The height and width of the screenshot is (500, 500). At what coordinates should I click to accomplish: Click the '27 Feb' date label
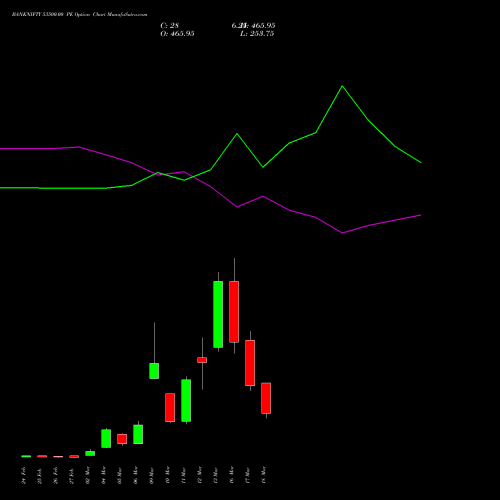pos(72,475)
